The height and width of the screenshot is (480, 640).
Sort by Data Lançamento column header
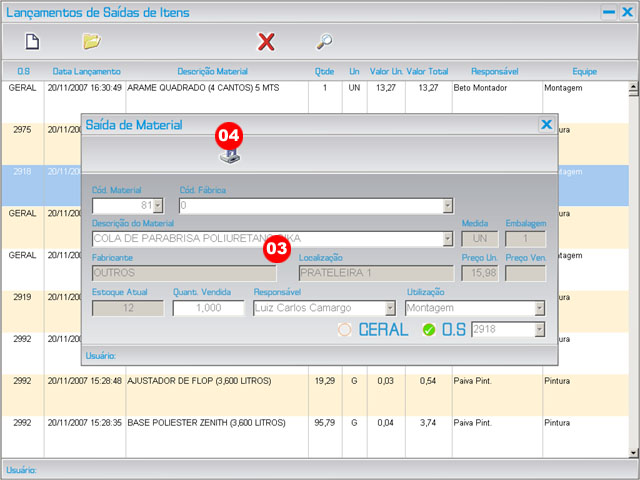pyautogui.click(x=86, y=72)
